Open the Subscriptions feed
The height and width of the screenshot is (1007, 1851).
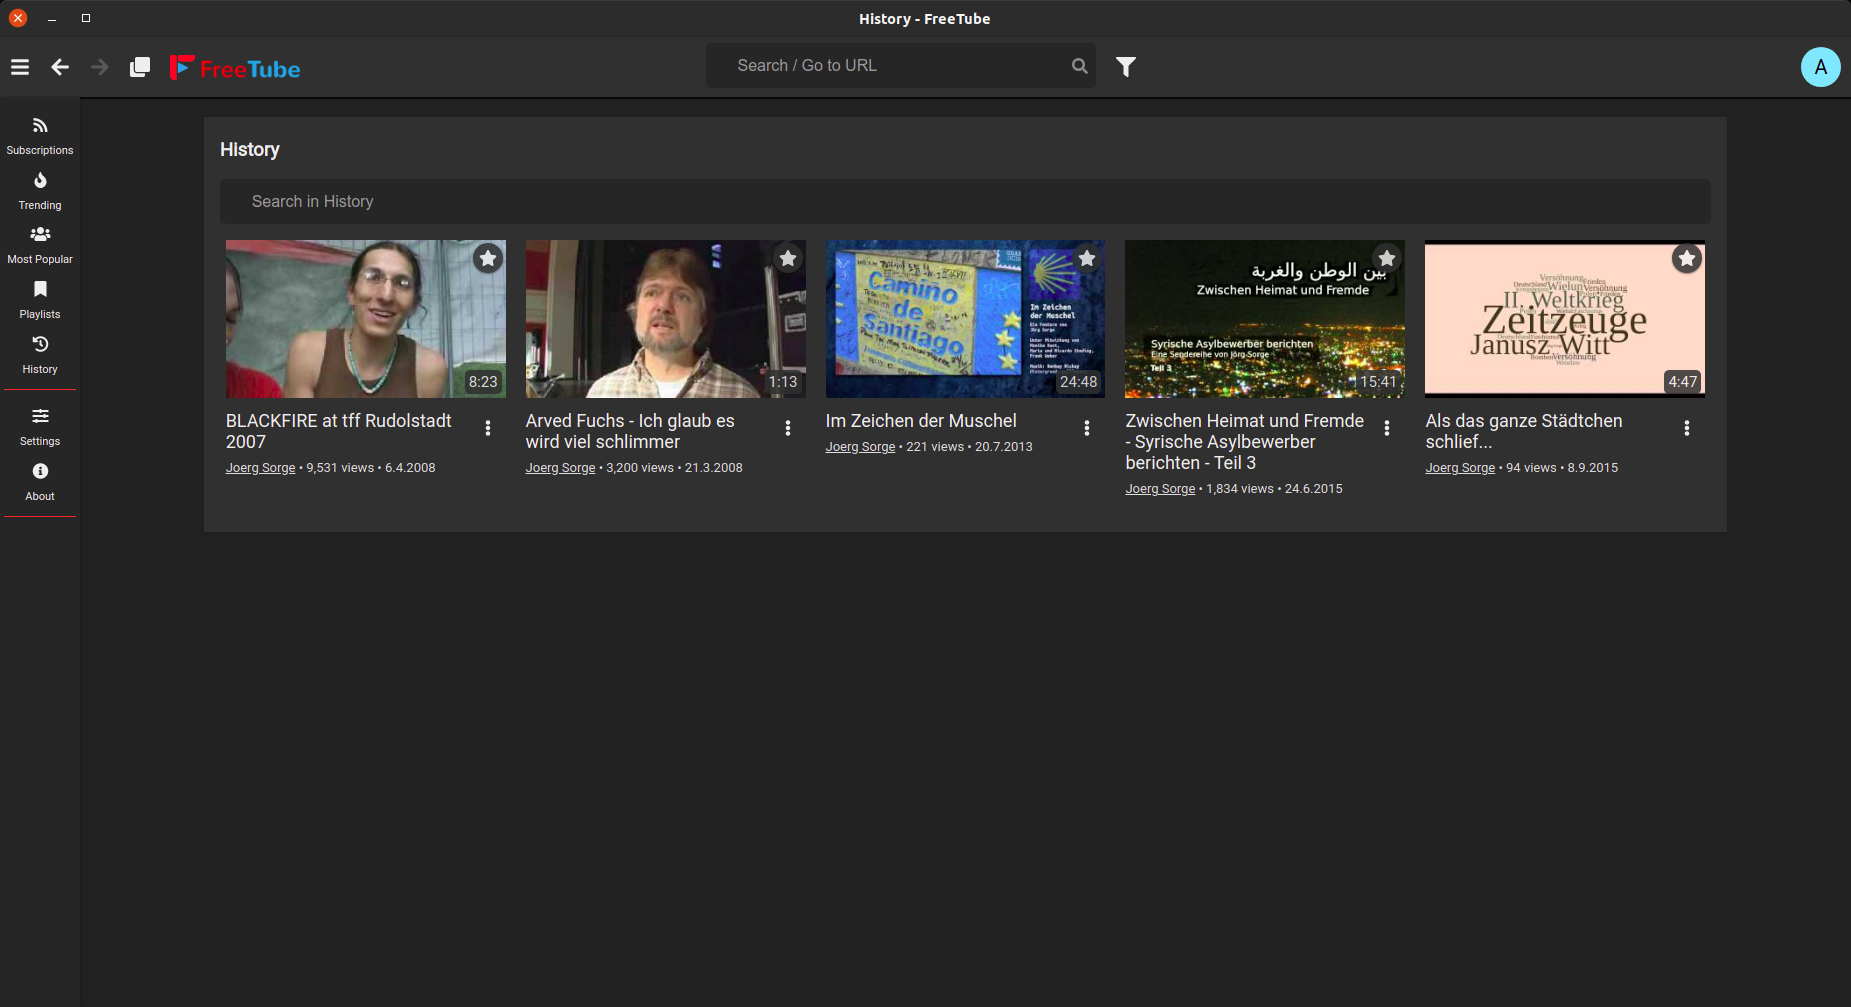pos(39,135)
